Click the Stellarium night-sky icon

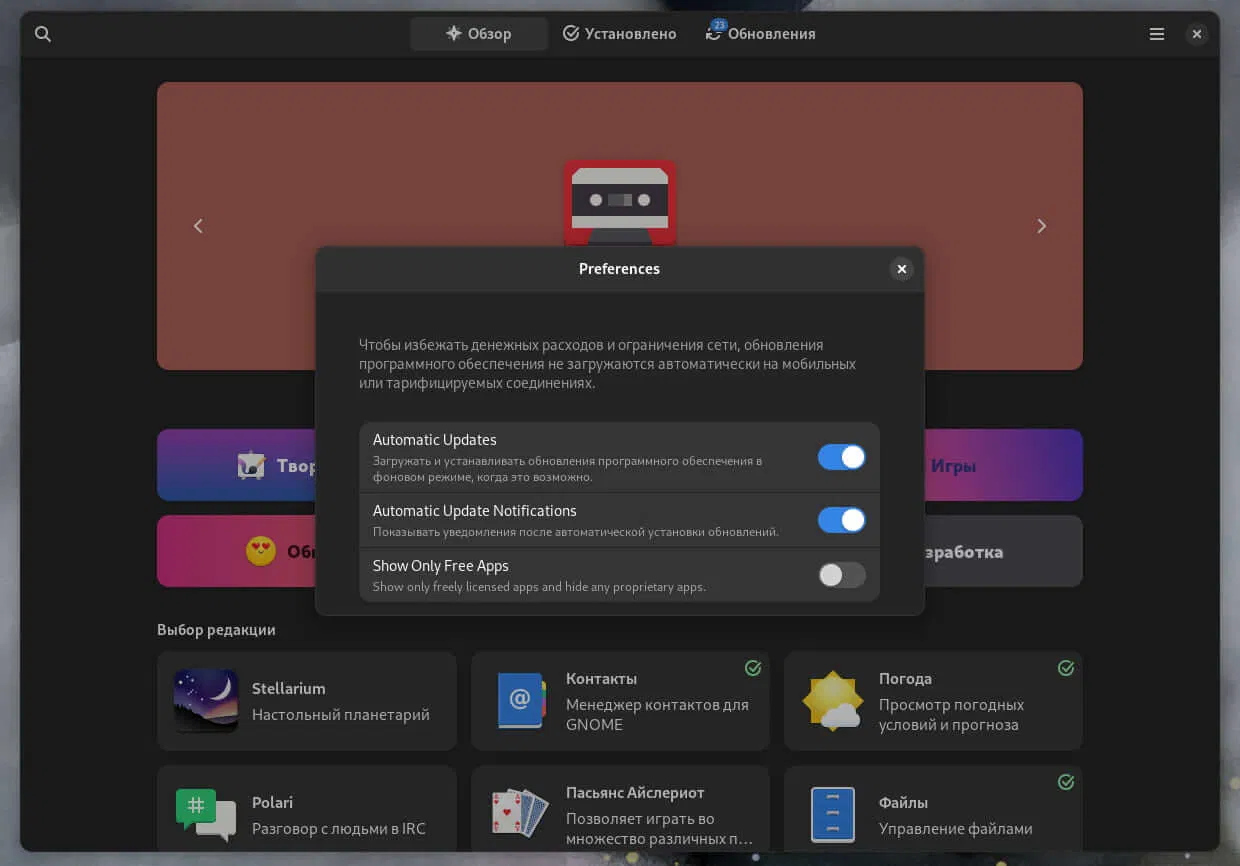click(206, 701)
